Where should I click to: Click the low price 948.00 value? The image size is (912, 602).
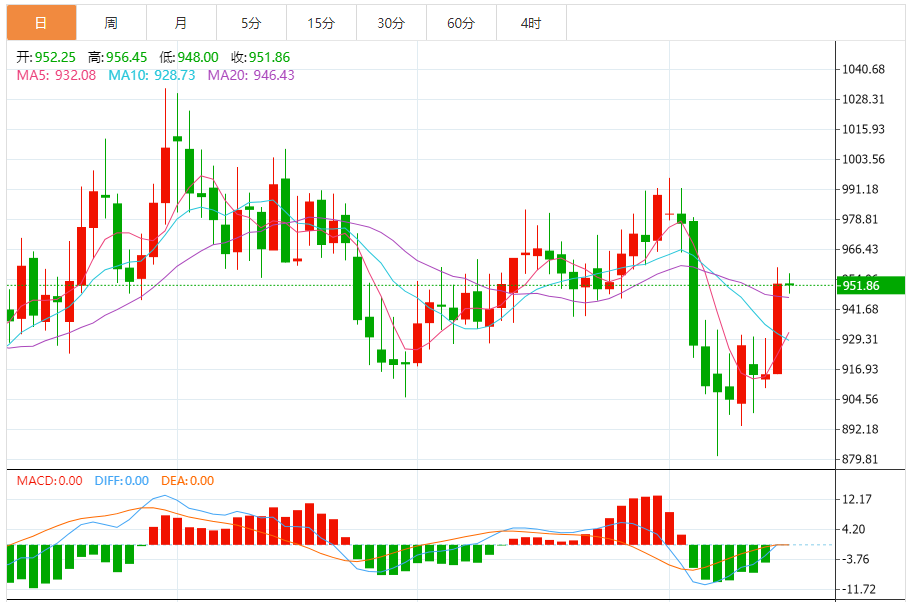[198, 57]
